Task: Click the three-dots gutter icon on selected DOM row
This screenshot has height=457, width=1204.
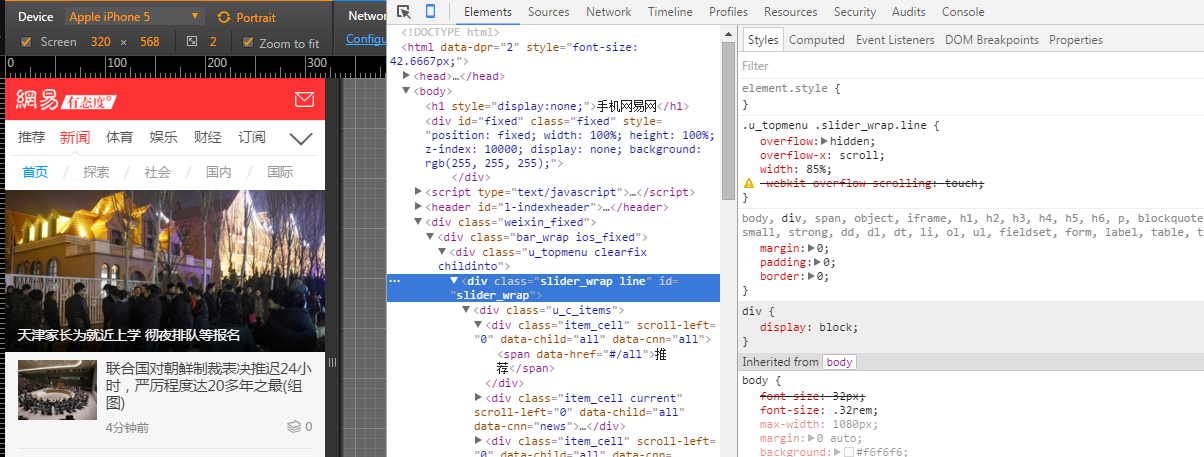Action: pos(394,281)
